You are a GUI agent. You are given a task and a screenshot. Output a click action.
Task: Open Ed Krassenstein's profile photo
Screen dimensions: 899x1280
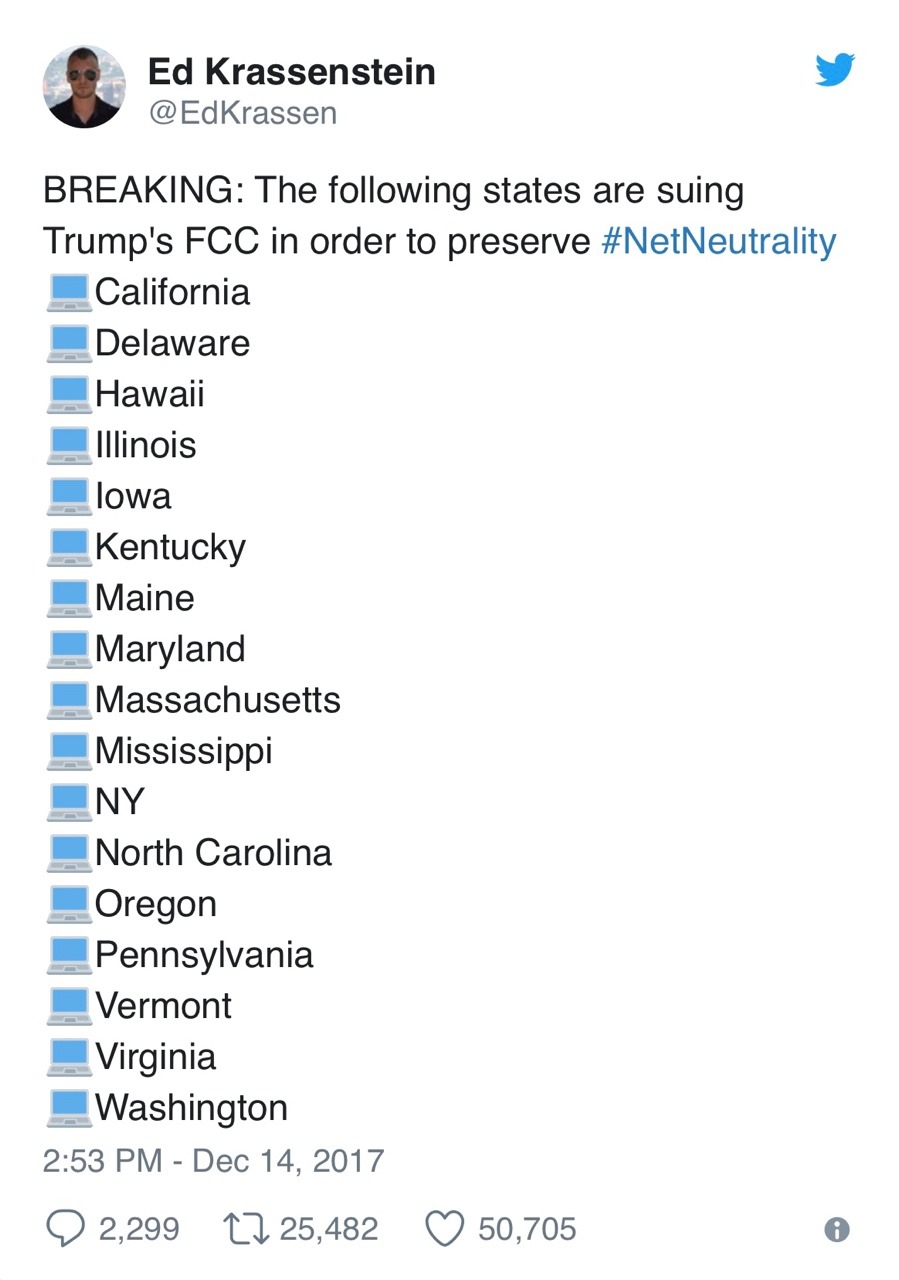pos(84,86)
